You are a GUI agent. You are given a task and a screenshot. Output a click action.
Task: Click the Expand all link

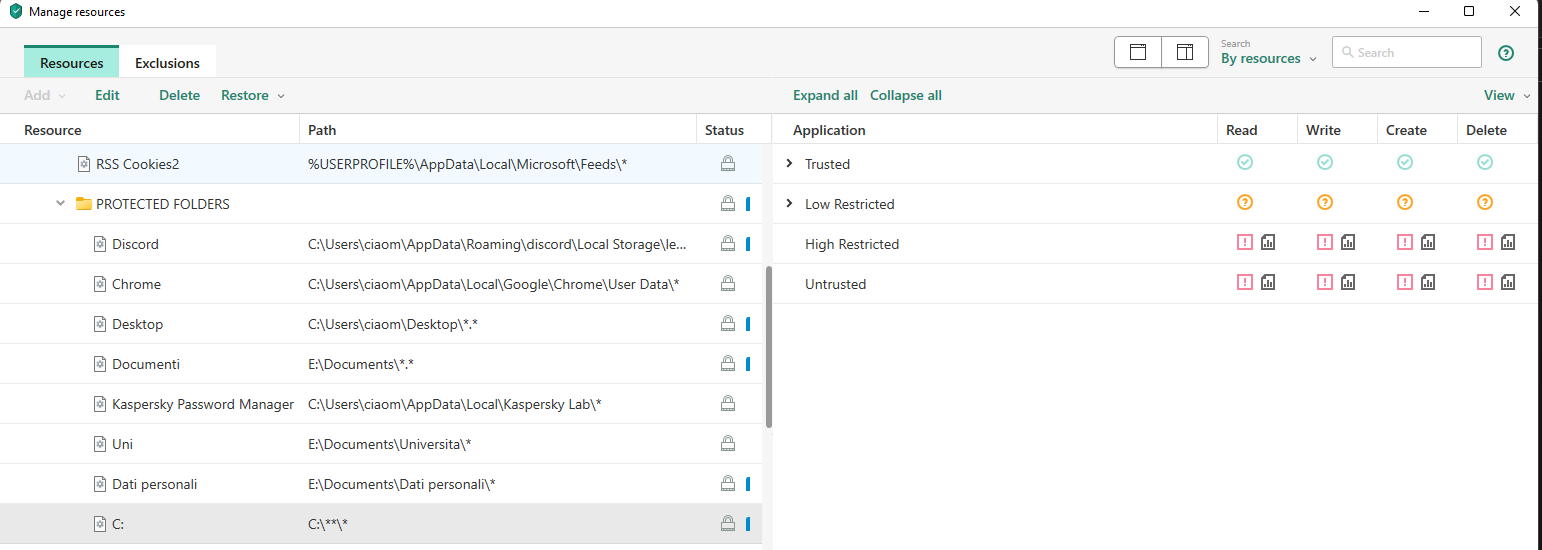click(x=825, y=95)
